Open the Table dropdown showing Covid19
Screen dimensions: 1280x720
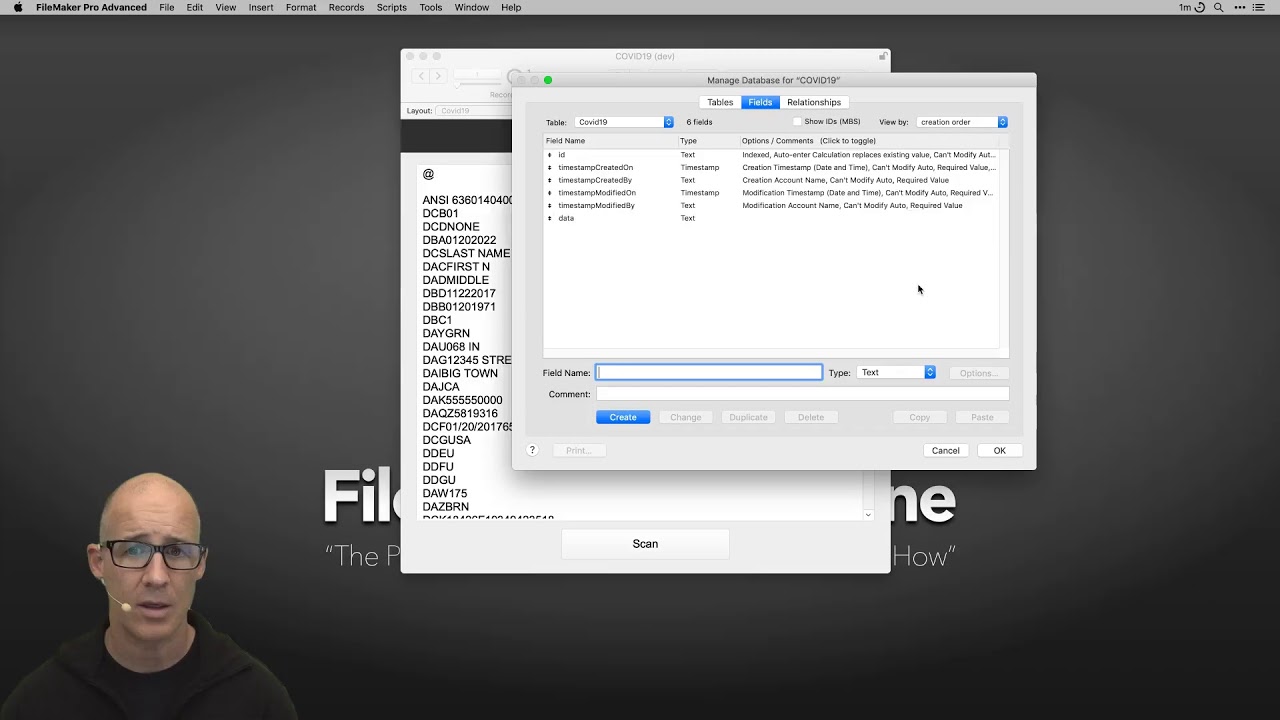624,122
